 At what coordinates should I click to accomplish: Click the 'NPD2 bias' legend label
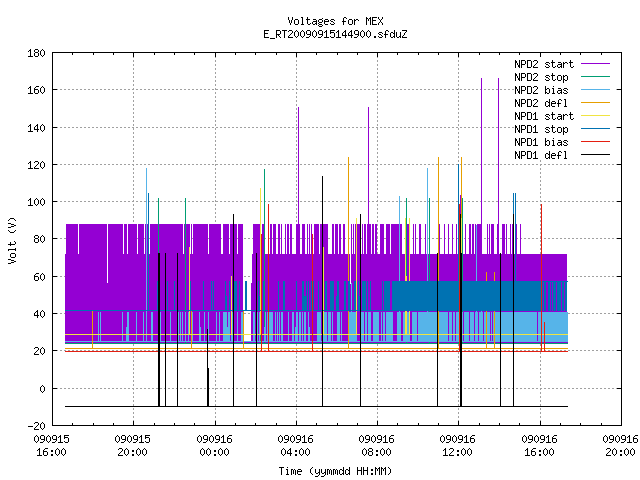pyautogui.click(x=541, y=90)
